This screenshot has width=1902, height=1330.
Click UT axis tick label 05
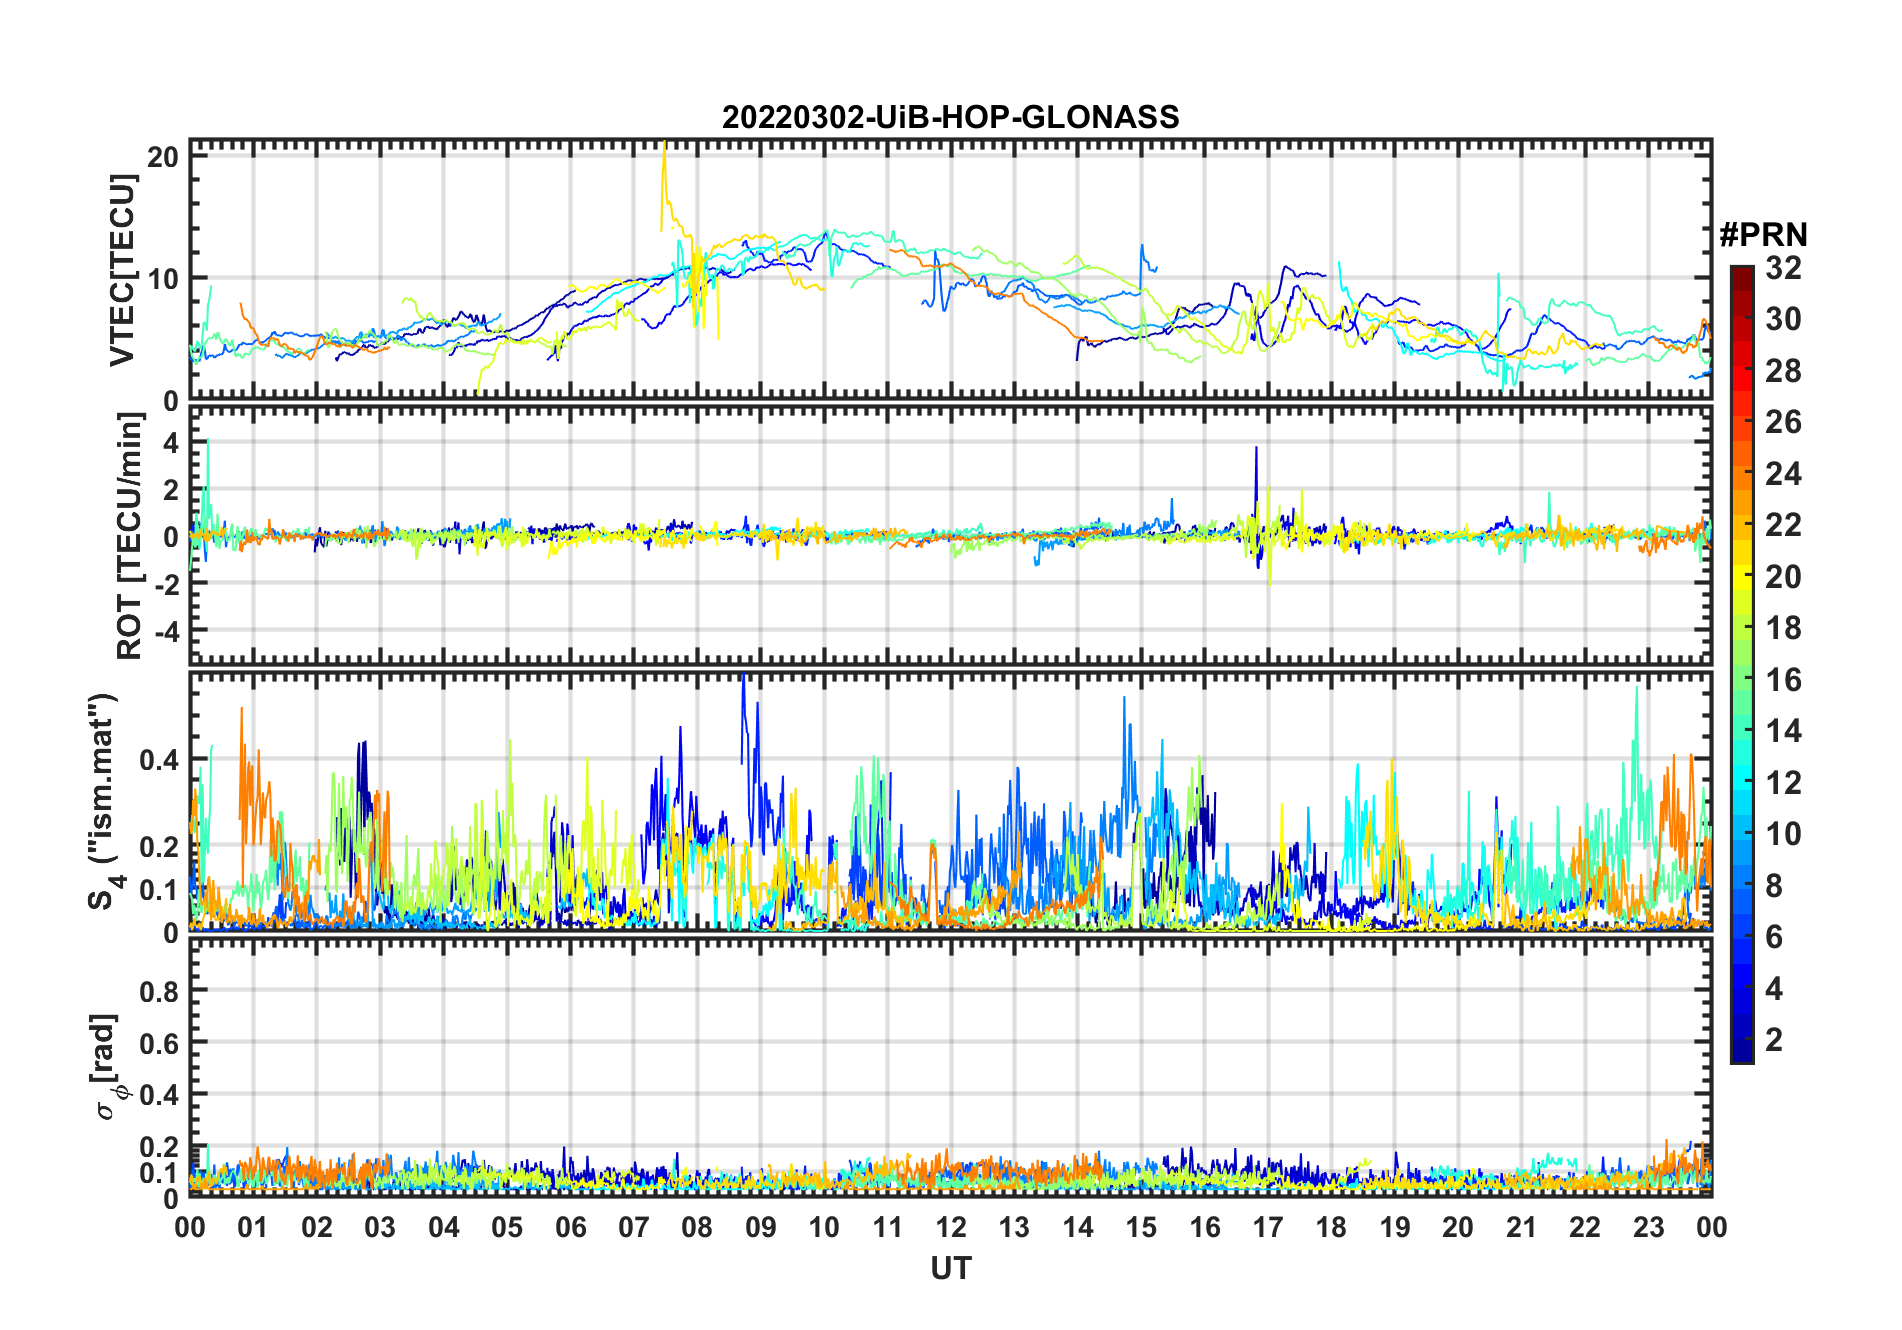pyautogui.click(x=507, y=1227)
